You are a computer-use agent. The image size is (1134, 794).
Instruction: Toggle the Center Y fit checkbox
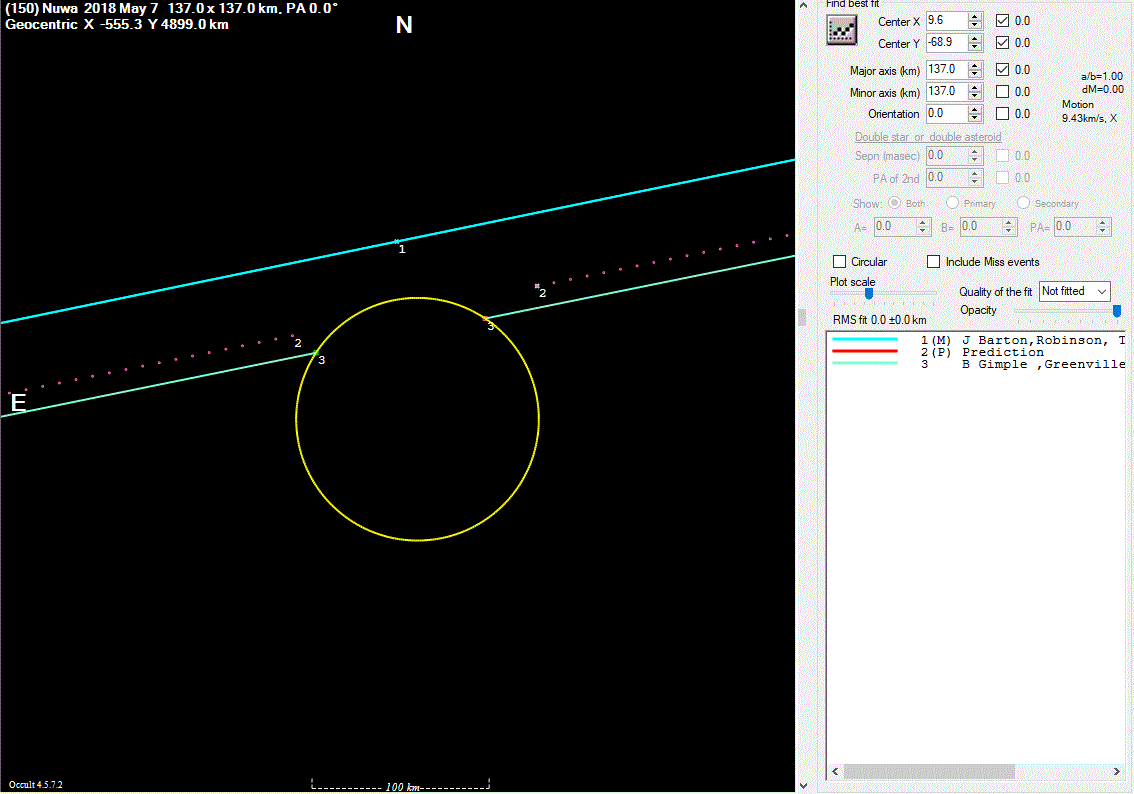coord(1002,43)
